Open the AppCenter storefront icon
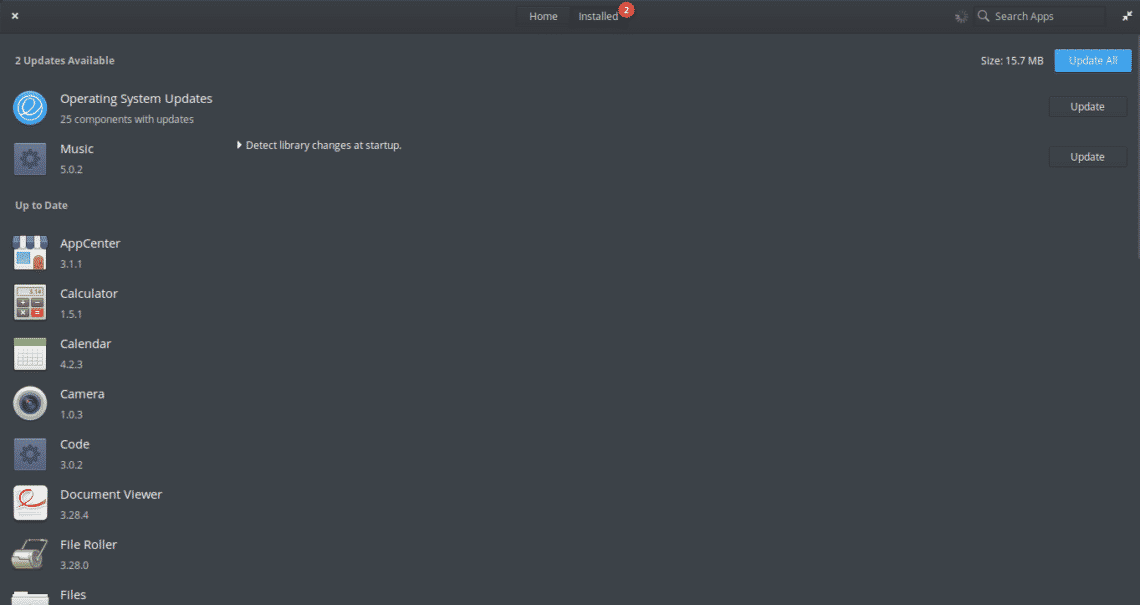 [30, 253]
